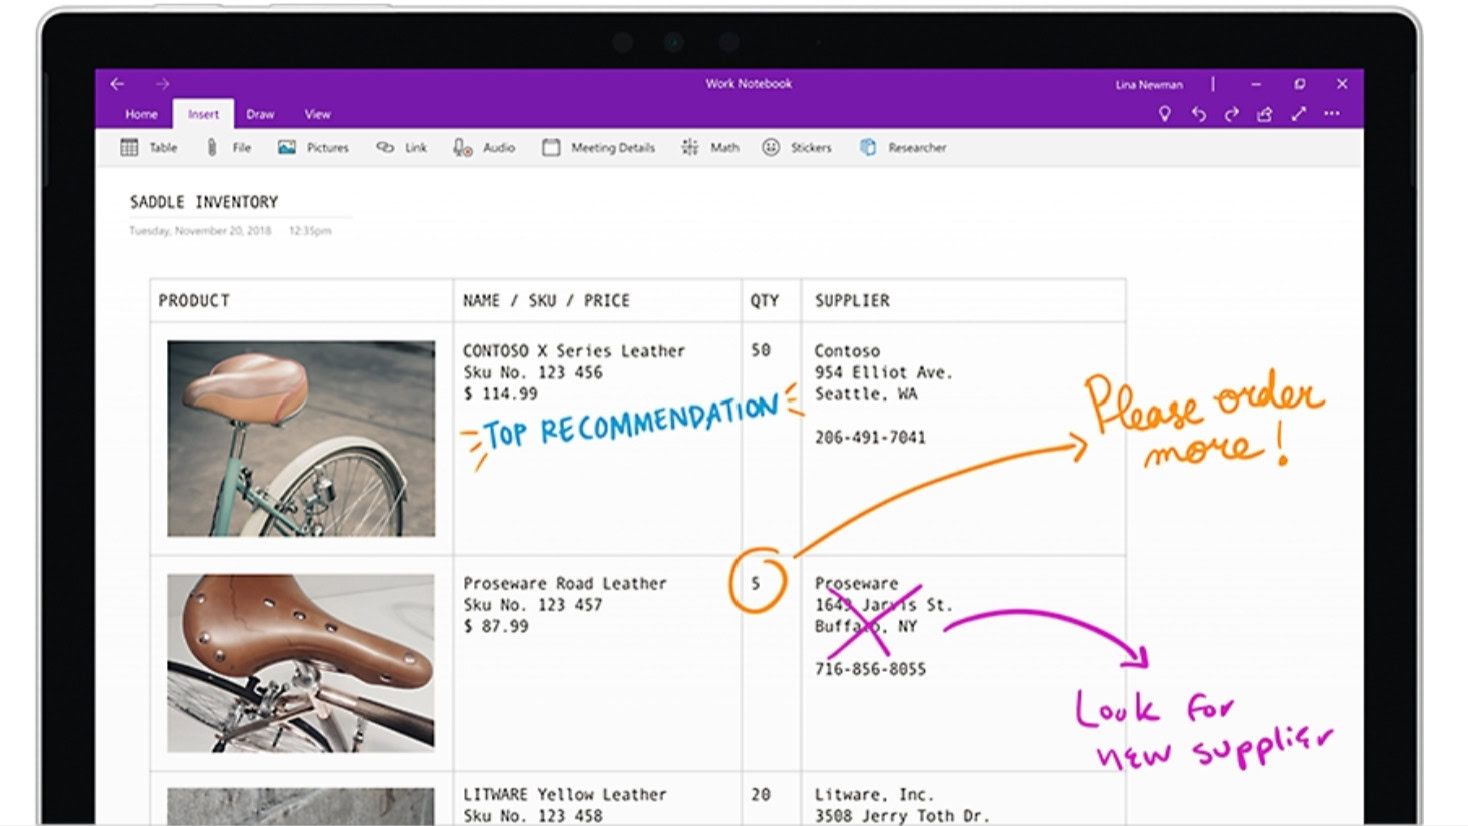The height and width of the screenshot is (826, 1468).
Task: Open the Home tab
Action: [x=141, y=114]
